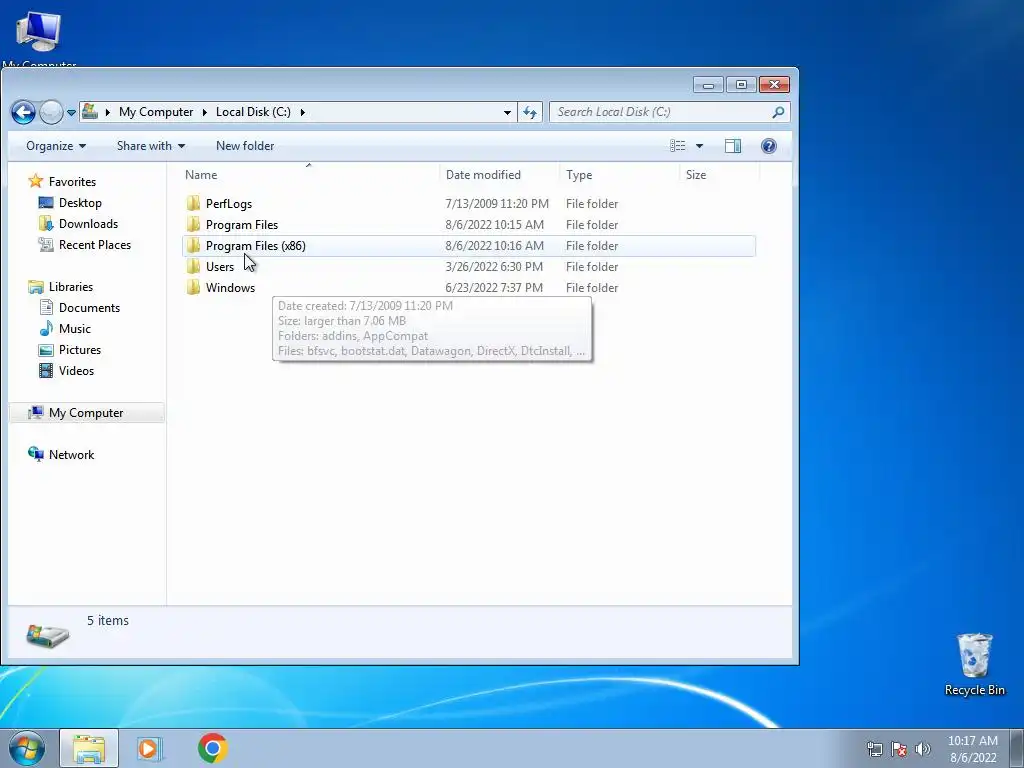
Task: Click the Show desktop button on the taskbar
Action: click(1017, 749)
